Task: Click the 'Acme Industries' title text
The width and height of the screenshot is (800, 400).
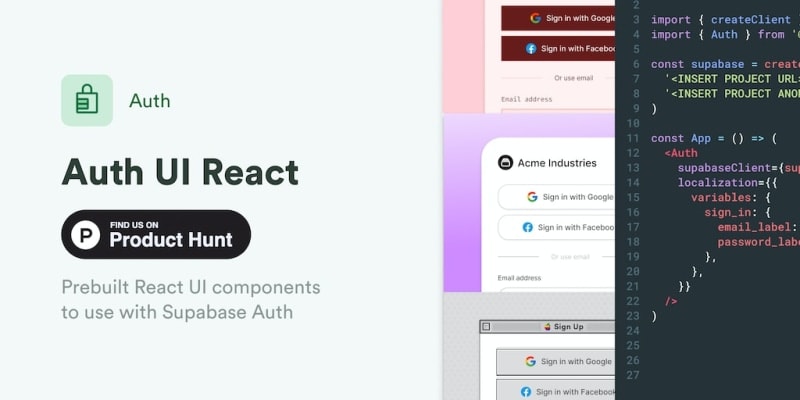Action: coord(557,163)
